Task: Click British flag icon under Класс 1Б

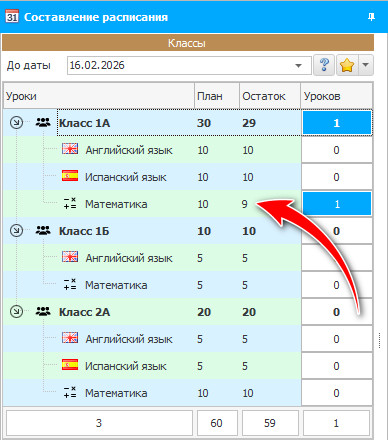Action: click(70, 257)
